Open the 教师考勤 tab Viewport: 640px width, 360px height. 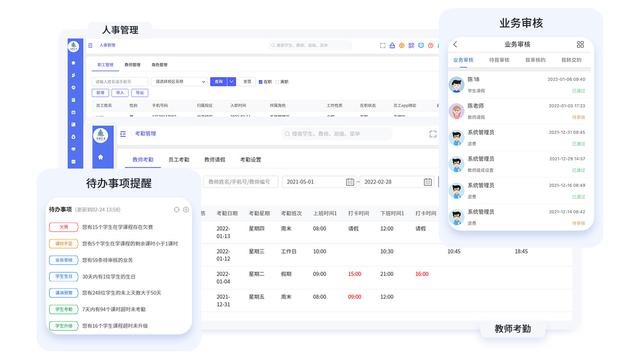(x=143, y=160)
